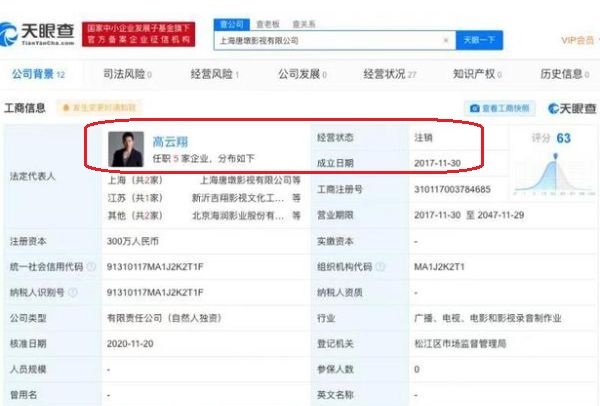
Task: Click the help icon next to 统一社会信用代码
Action: 91,267
